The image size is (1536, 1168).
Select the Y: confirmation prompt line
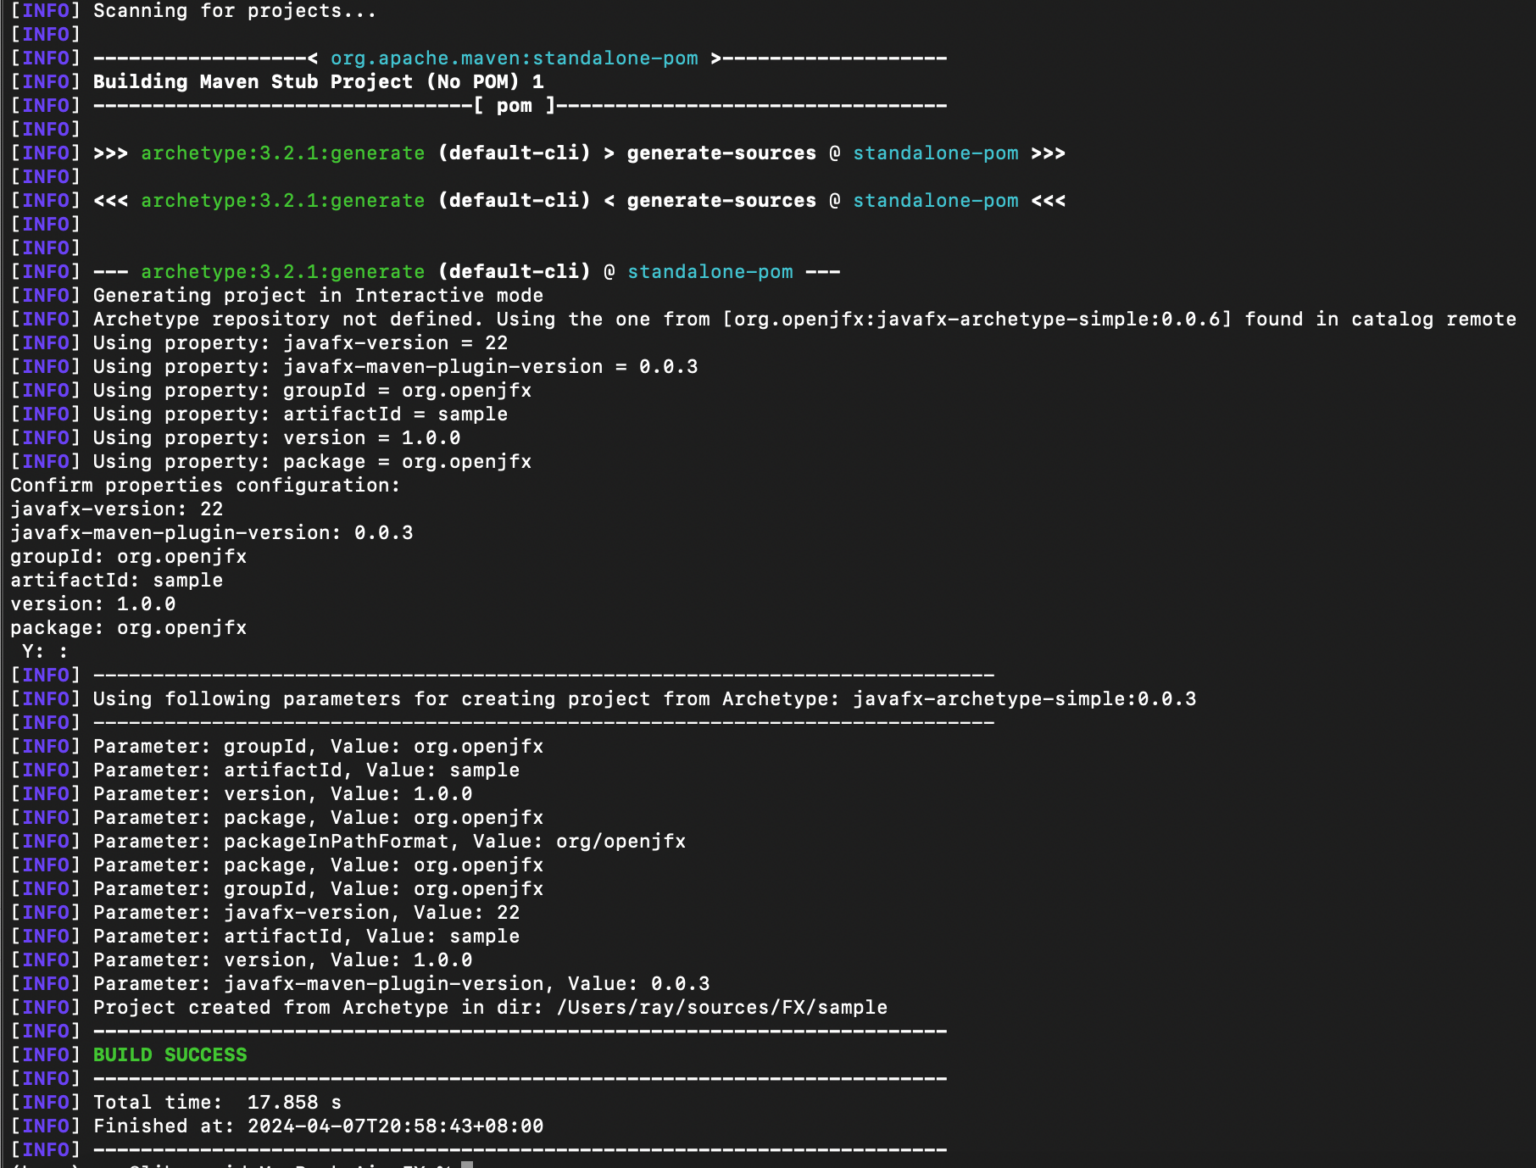(40, 651)
